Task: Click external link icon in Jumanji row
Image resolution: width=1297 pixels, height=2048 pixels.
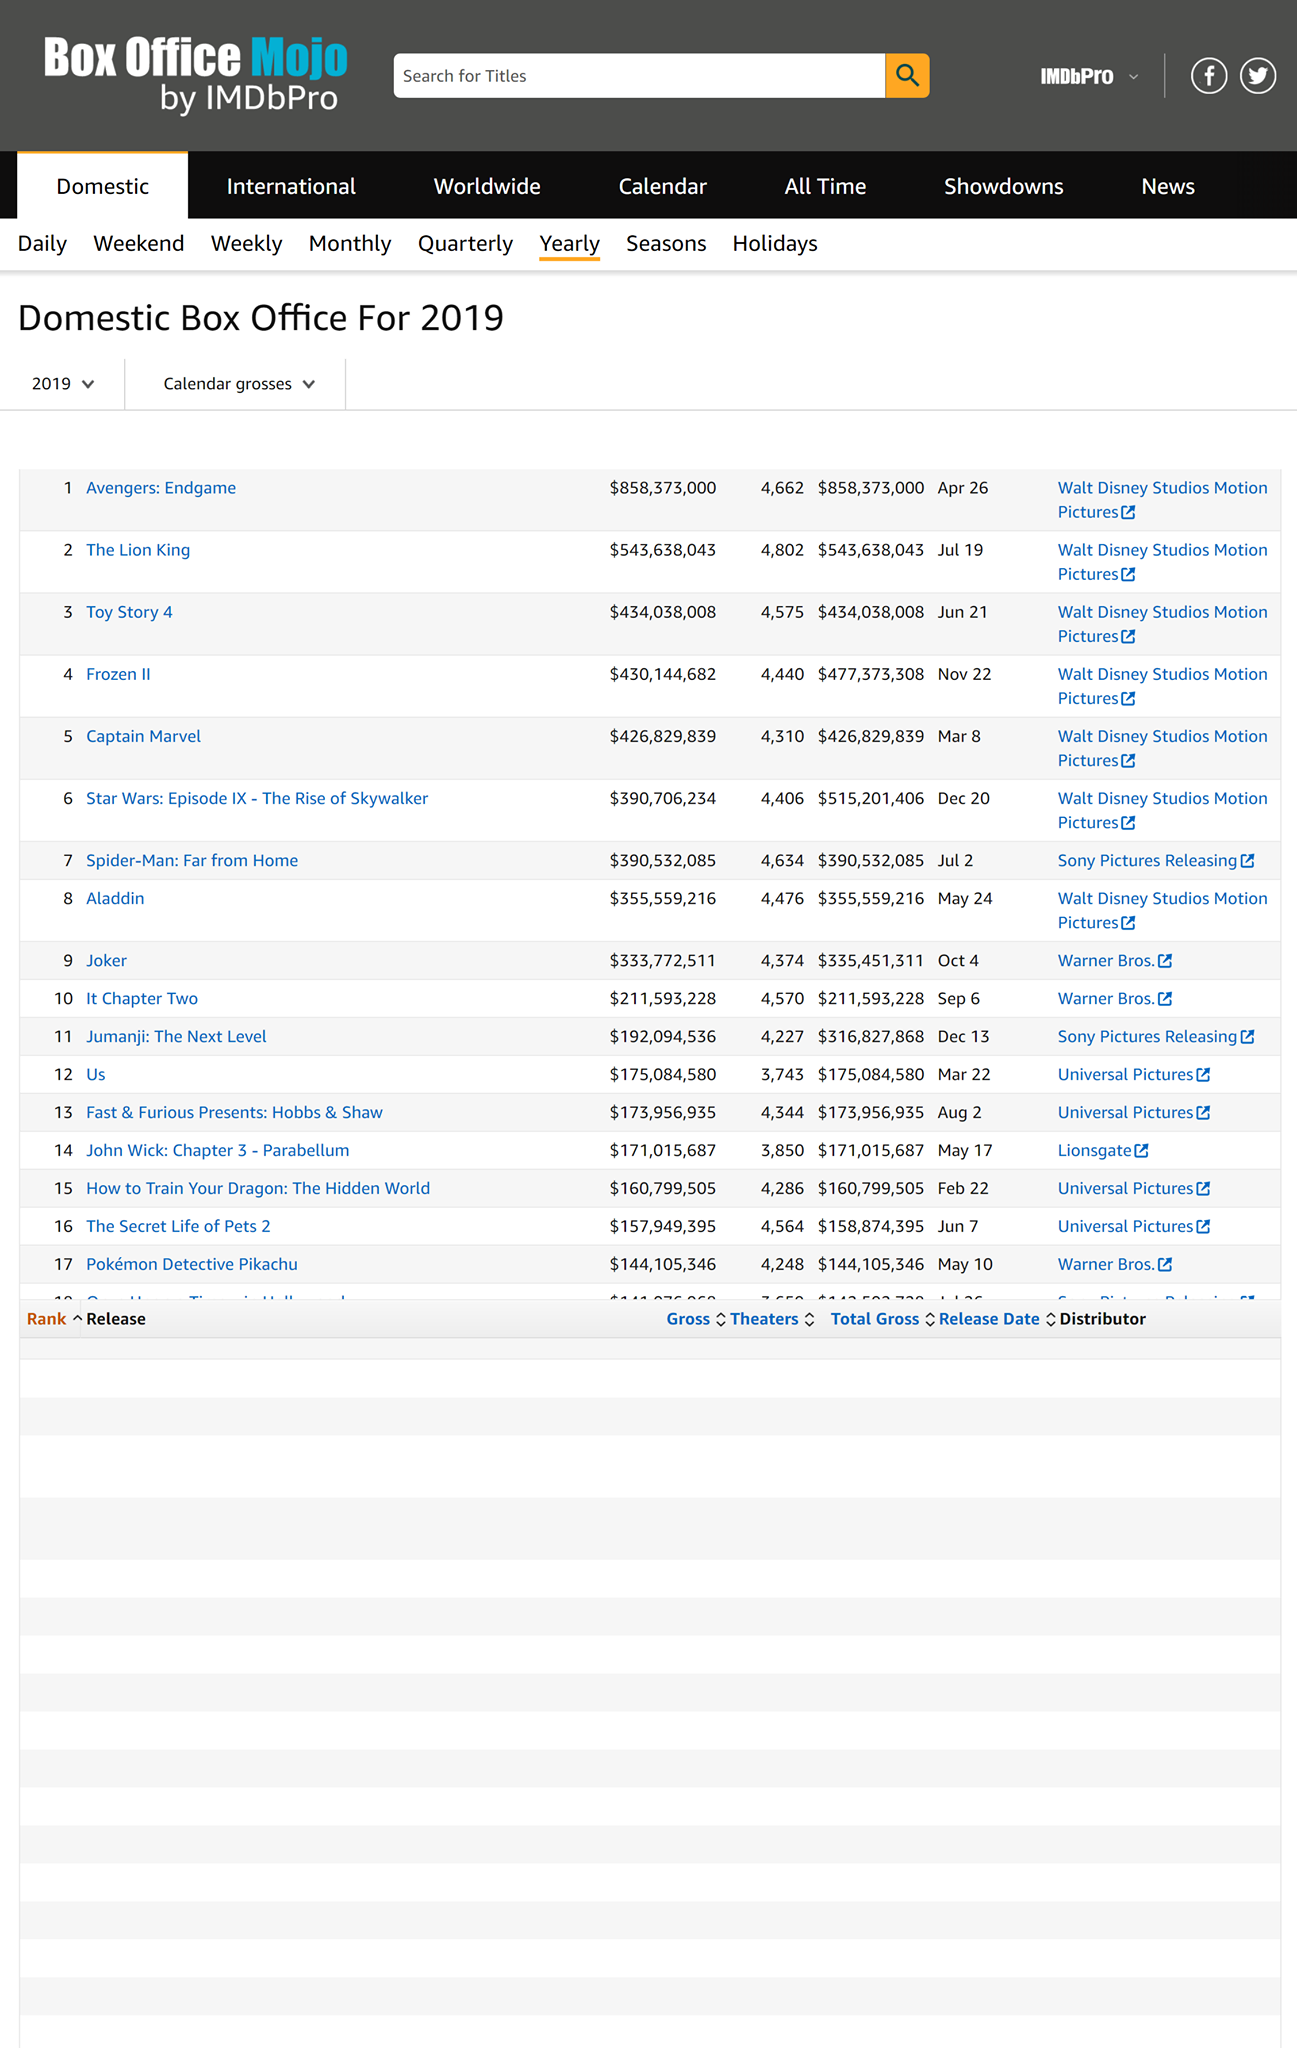Action: click(1247, 1037)
